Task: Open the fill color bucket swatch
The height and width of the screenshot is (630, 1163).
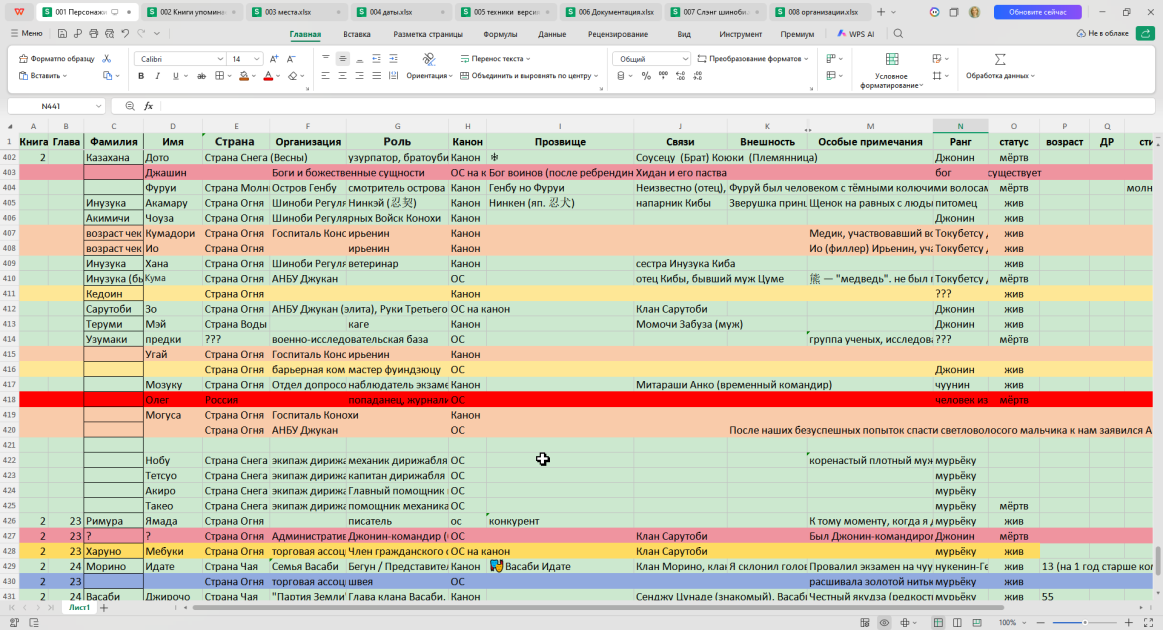Action: 243,76
